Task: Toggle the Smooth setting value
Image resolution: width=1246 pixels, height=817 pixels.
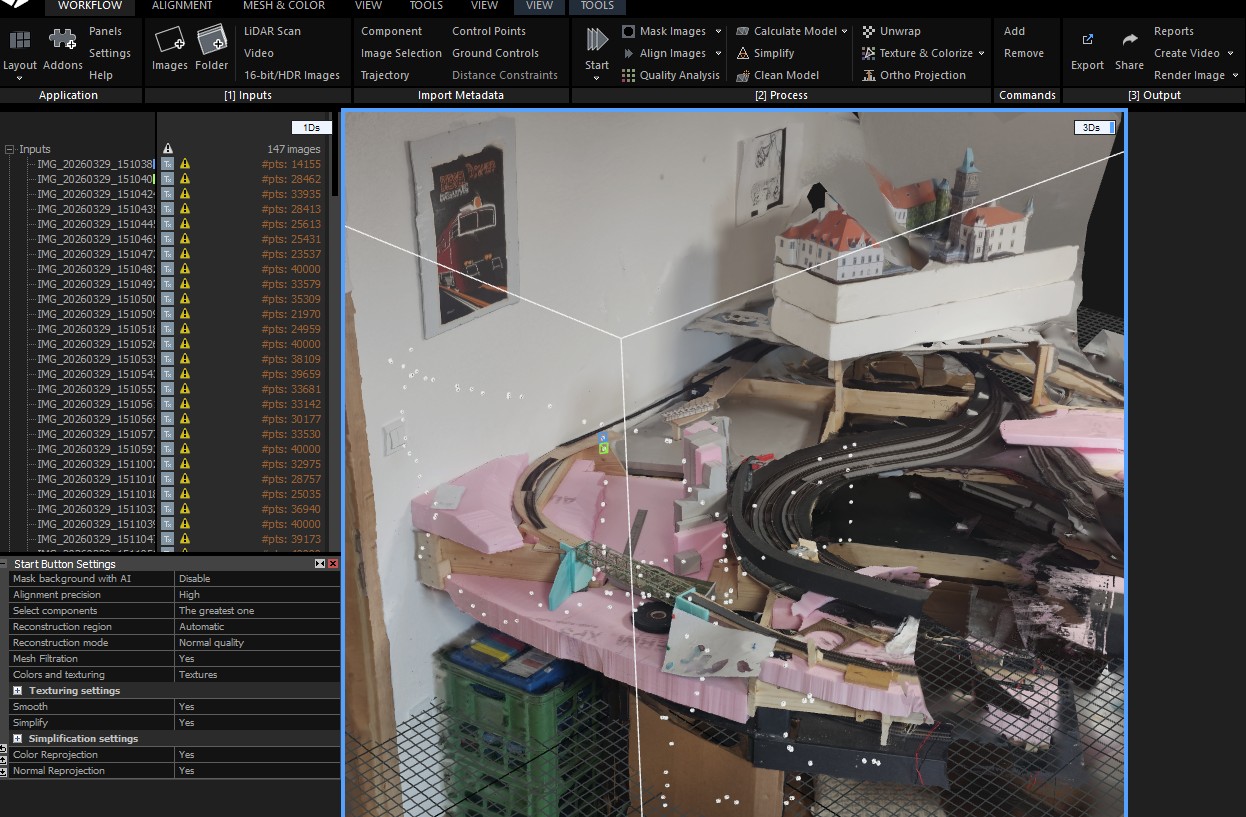Action: pos(187,707)
